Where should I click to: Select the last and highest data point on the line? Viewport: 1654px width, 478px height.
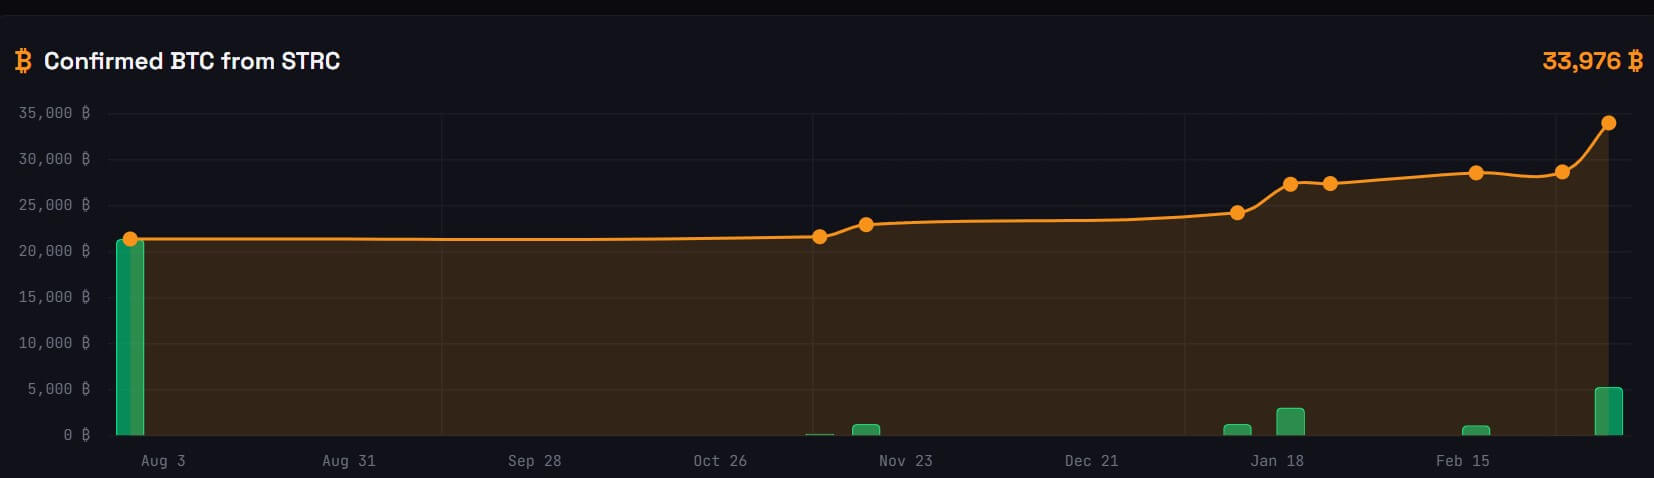click(x=1608, y=123)
